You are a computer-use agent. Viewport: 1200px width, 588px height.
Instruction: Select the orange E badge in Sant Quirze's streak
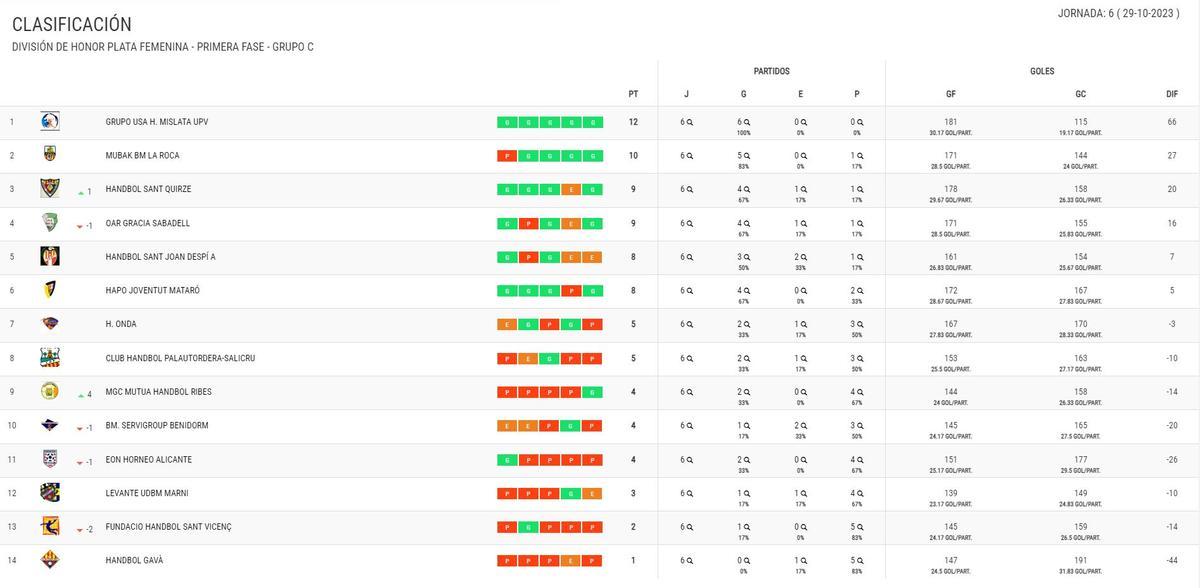(572, 189)
